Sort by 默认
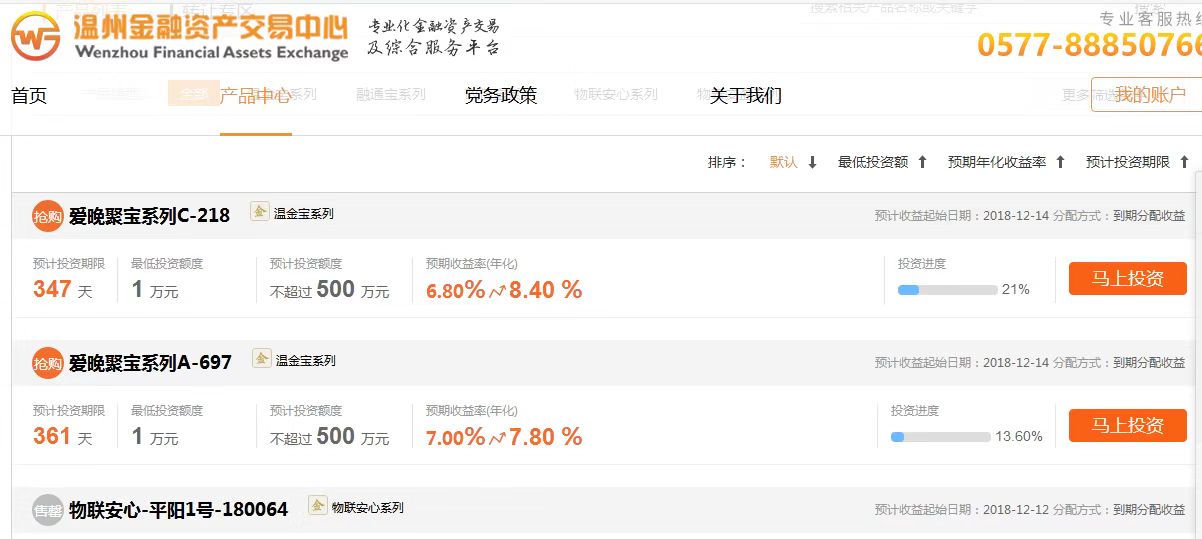 tap(783, 162)
